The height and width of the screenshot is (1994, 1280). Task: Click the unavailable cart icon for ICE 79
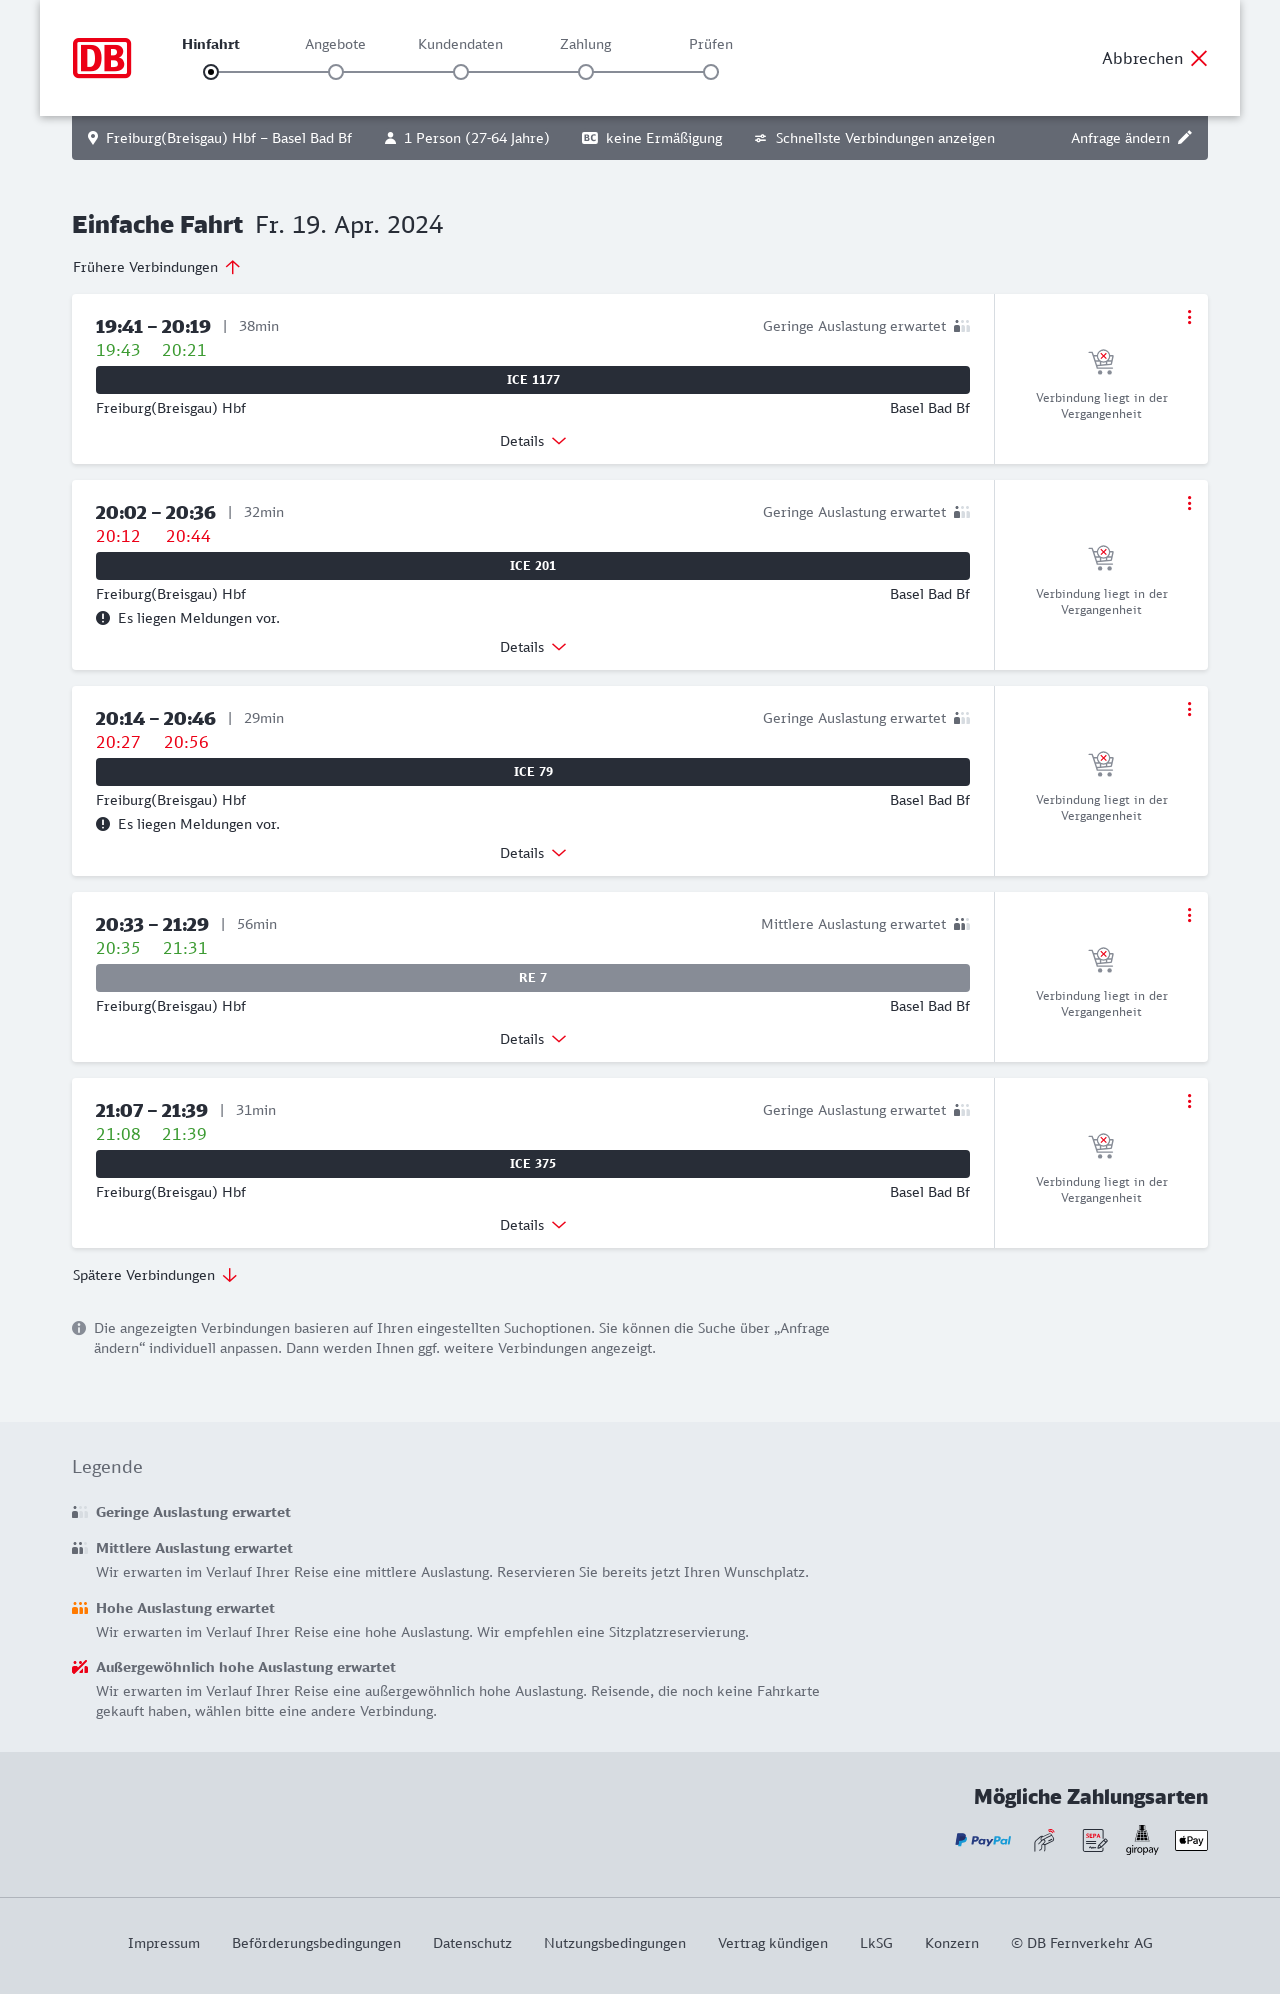coord(1101,764)
